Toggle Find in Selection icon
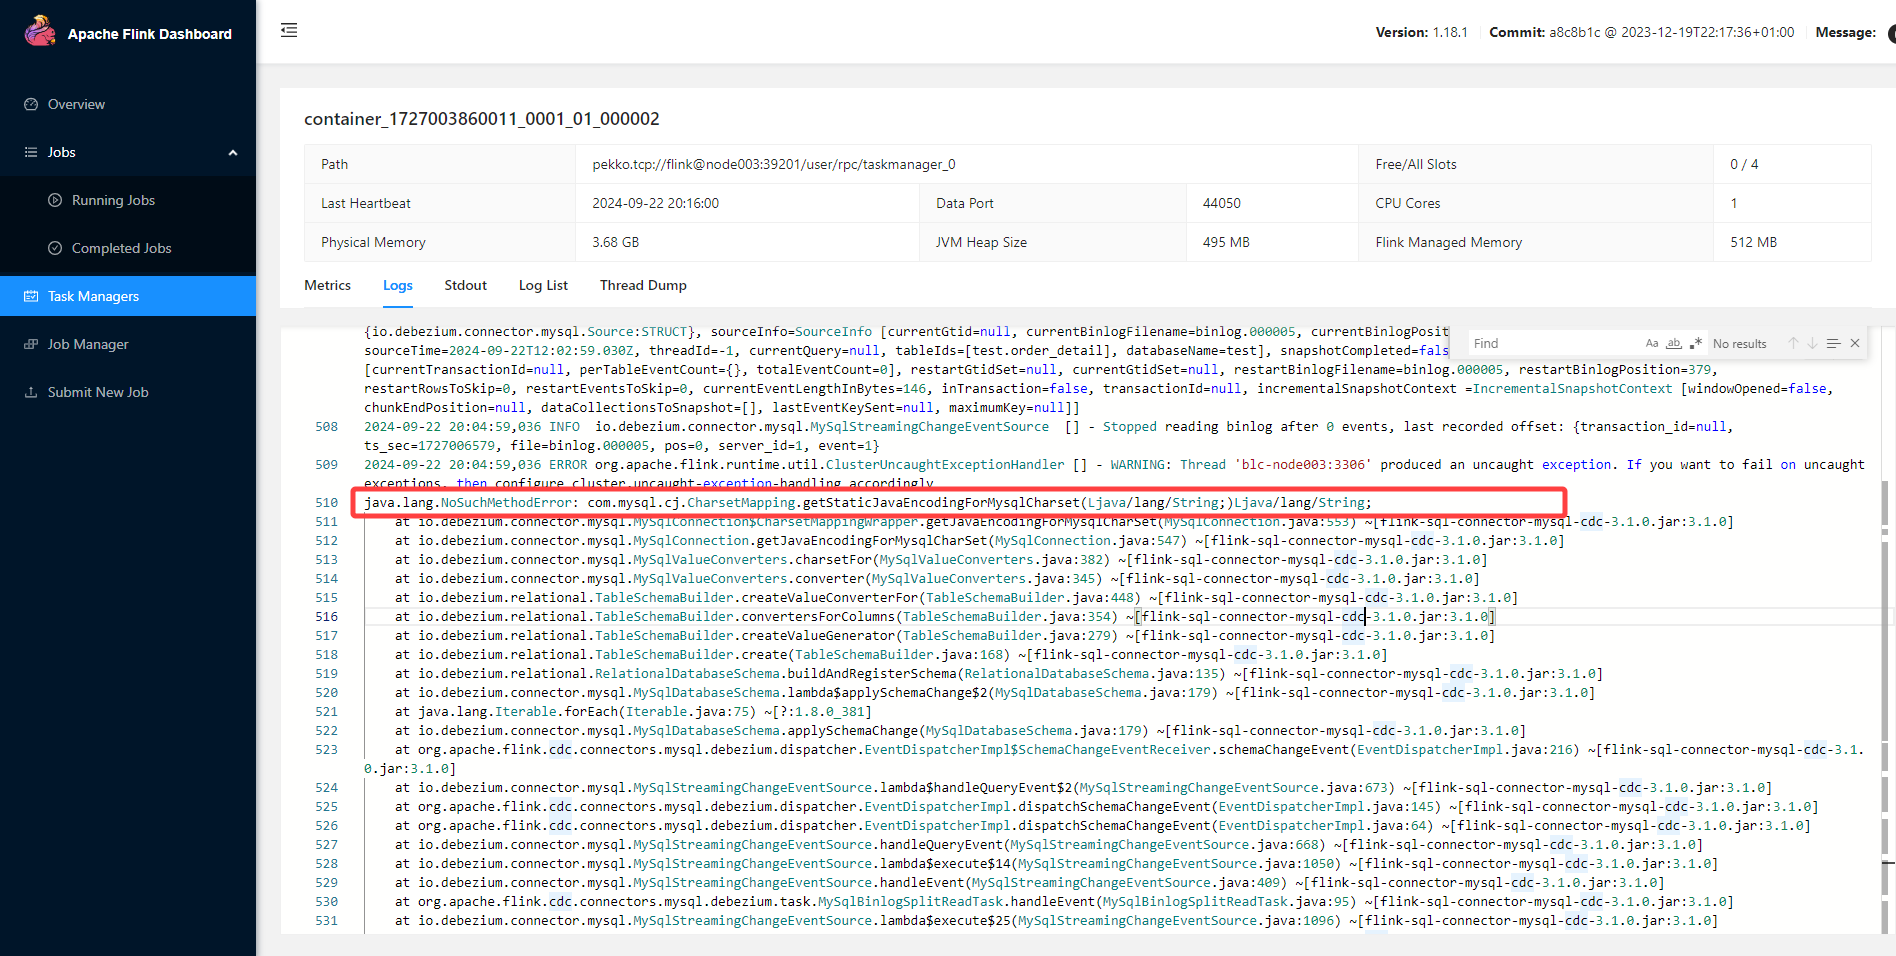 (1833, 343)
